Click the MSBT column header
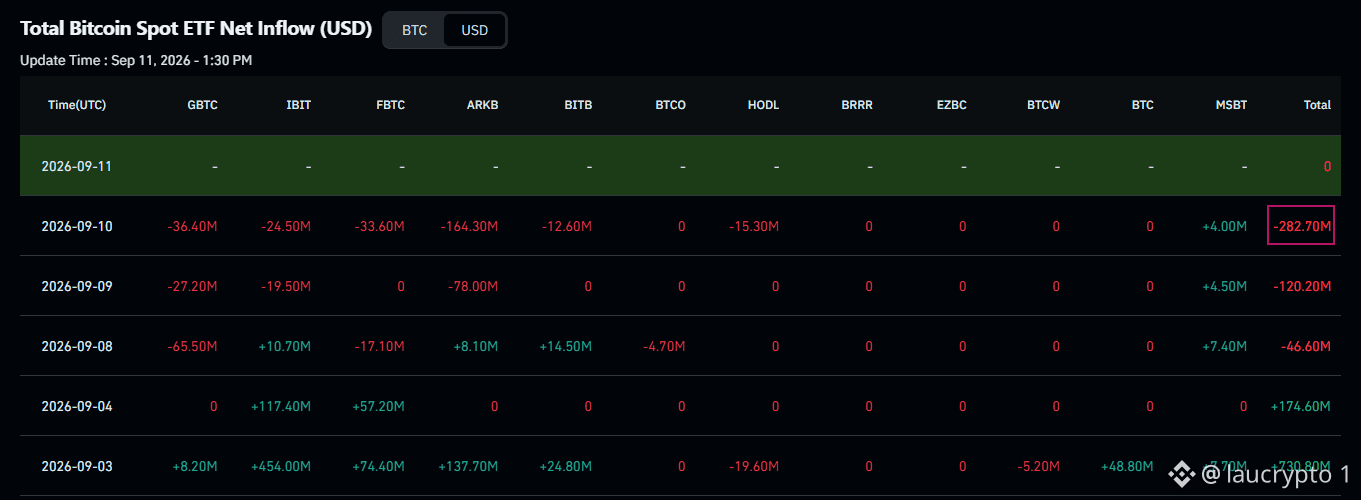Viewport: 1361px width, 500px height. [x=1231, y=105]
